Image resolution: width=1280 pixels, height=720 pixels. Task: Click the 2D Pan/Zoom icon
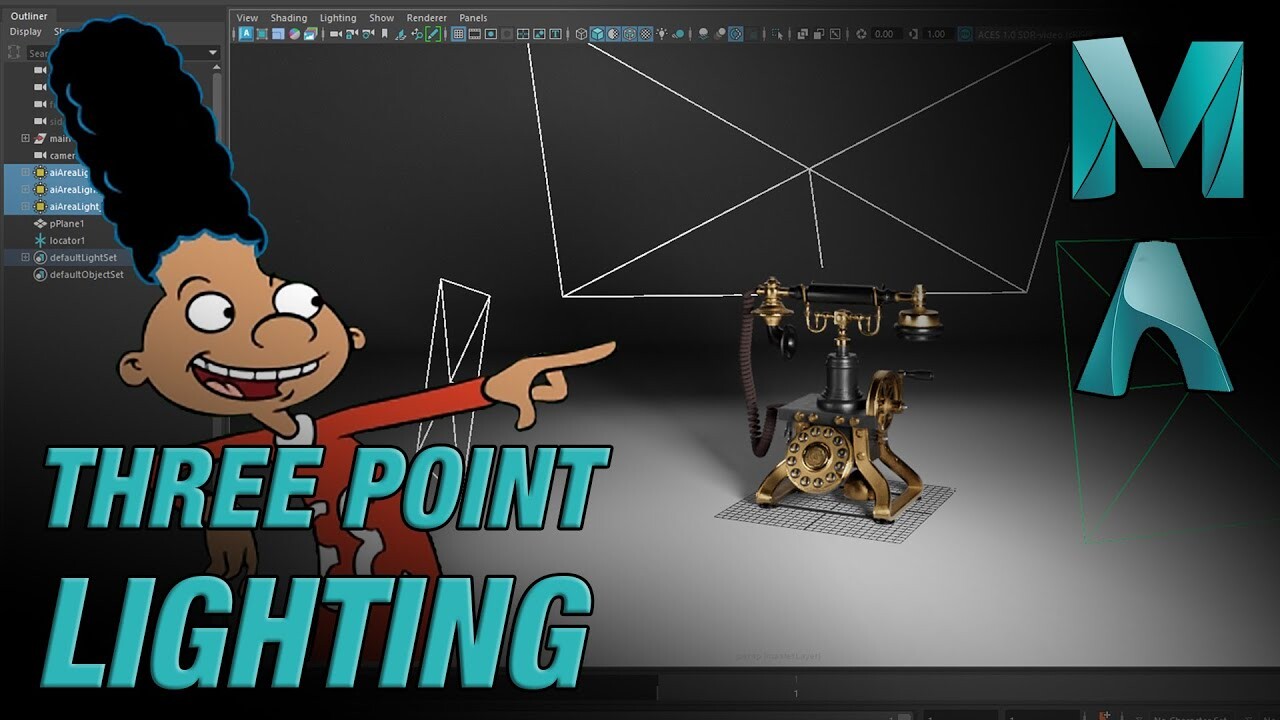tap(416, 34)
